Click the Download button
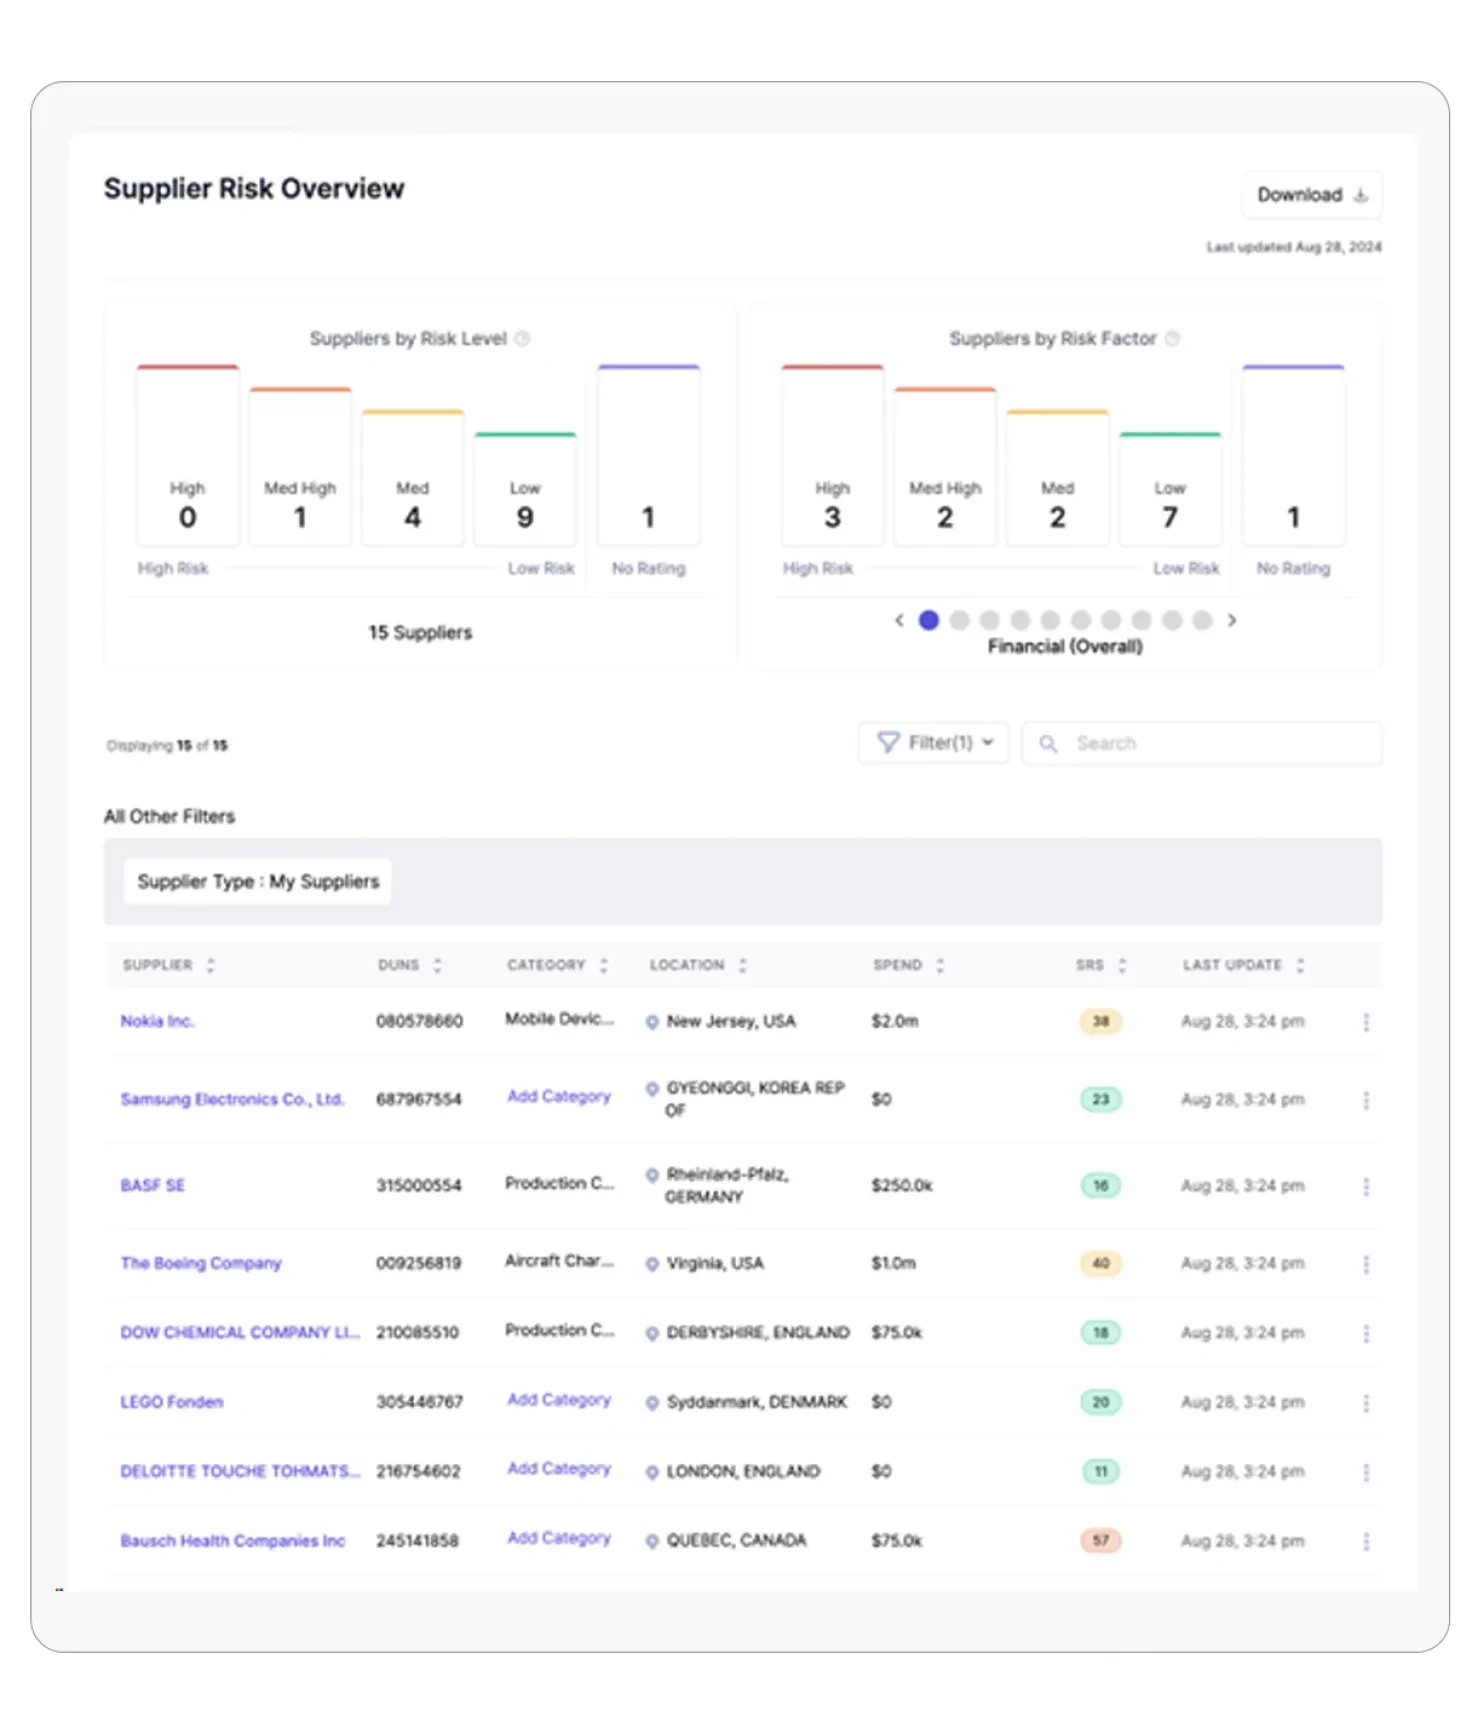Image resolution: width=1472 pixels, height=1717 pixels. [x=1311, y=195]
